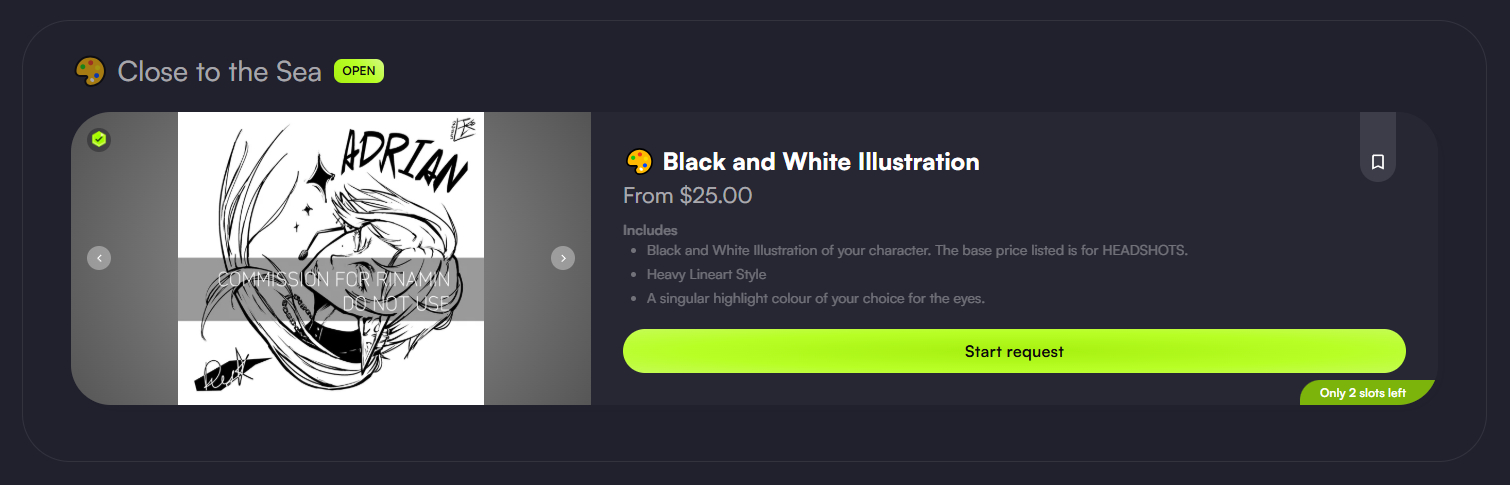Screen dimensions: 1510x485
Task: Select the Heavy Lineart Style bullet
Action: coord(706,274)
